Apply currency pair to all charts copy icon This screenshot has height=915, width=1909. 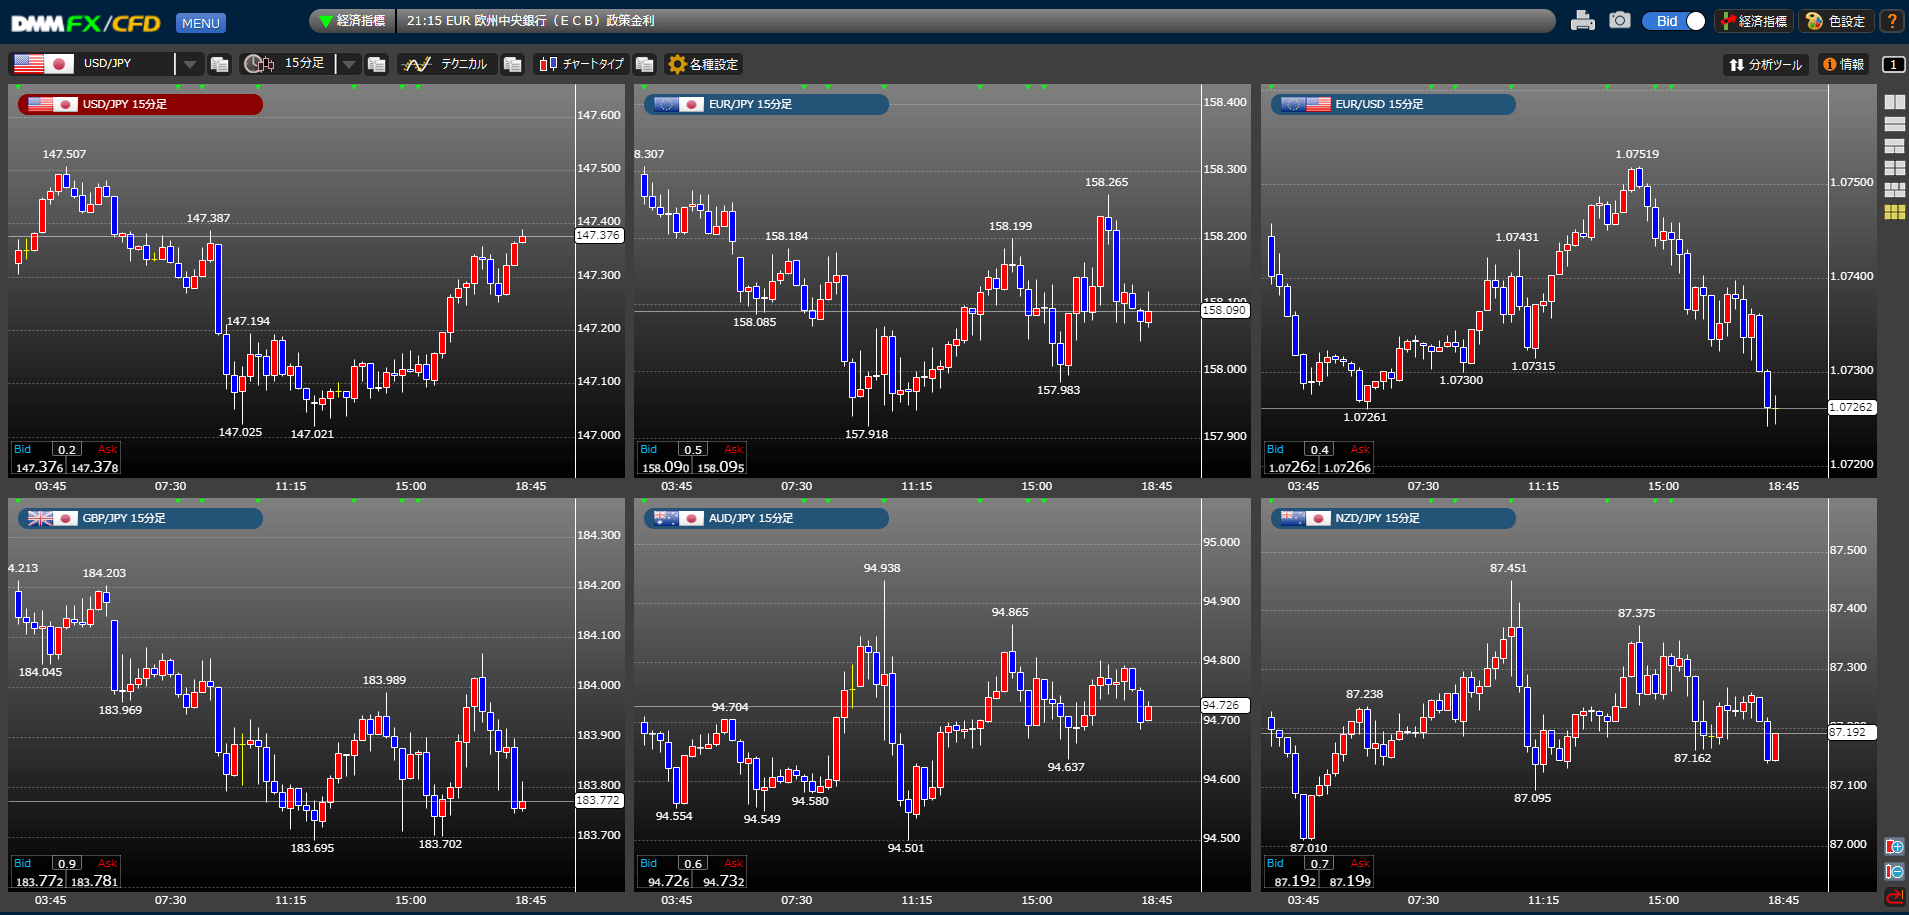[220, 64]
